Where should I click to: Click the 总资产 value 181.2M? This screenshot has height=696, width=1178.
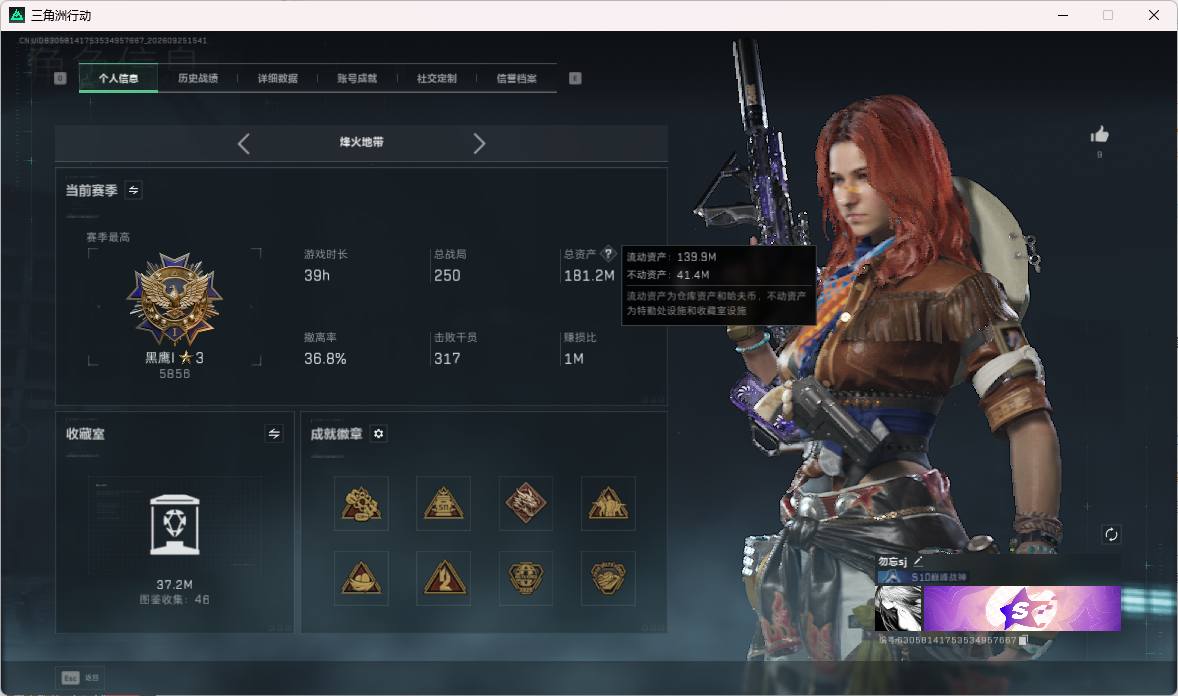point(589,276)
